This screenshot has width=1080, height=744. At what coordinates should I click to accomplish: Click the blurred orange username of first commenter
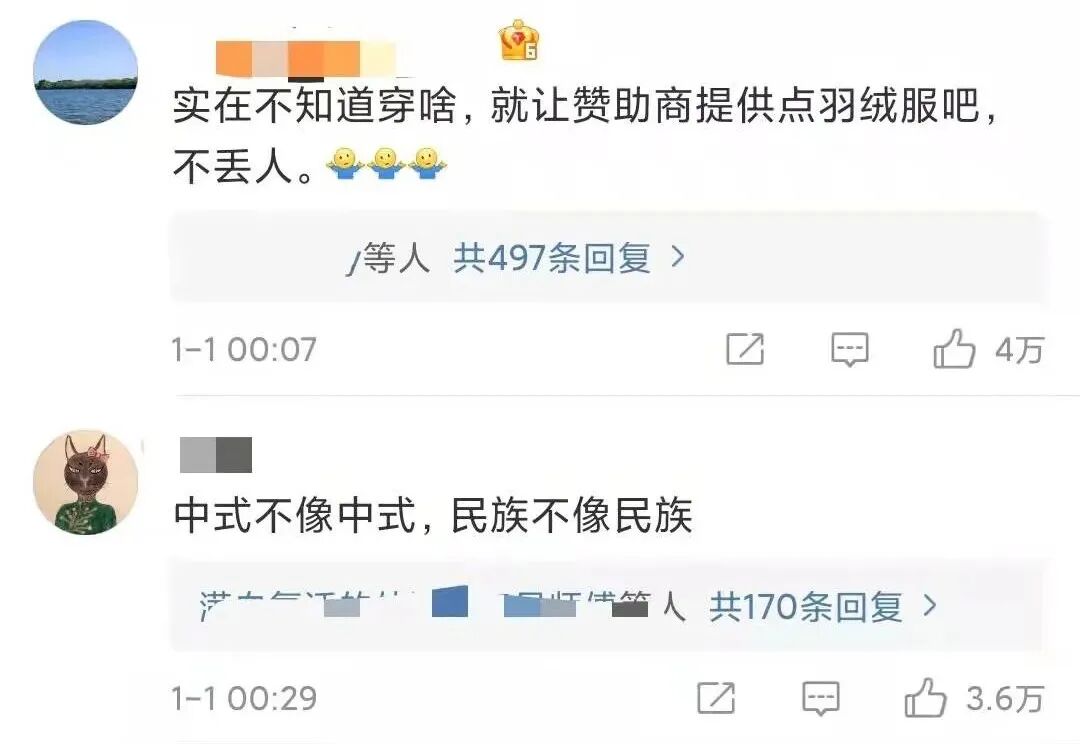point(306,59)
